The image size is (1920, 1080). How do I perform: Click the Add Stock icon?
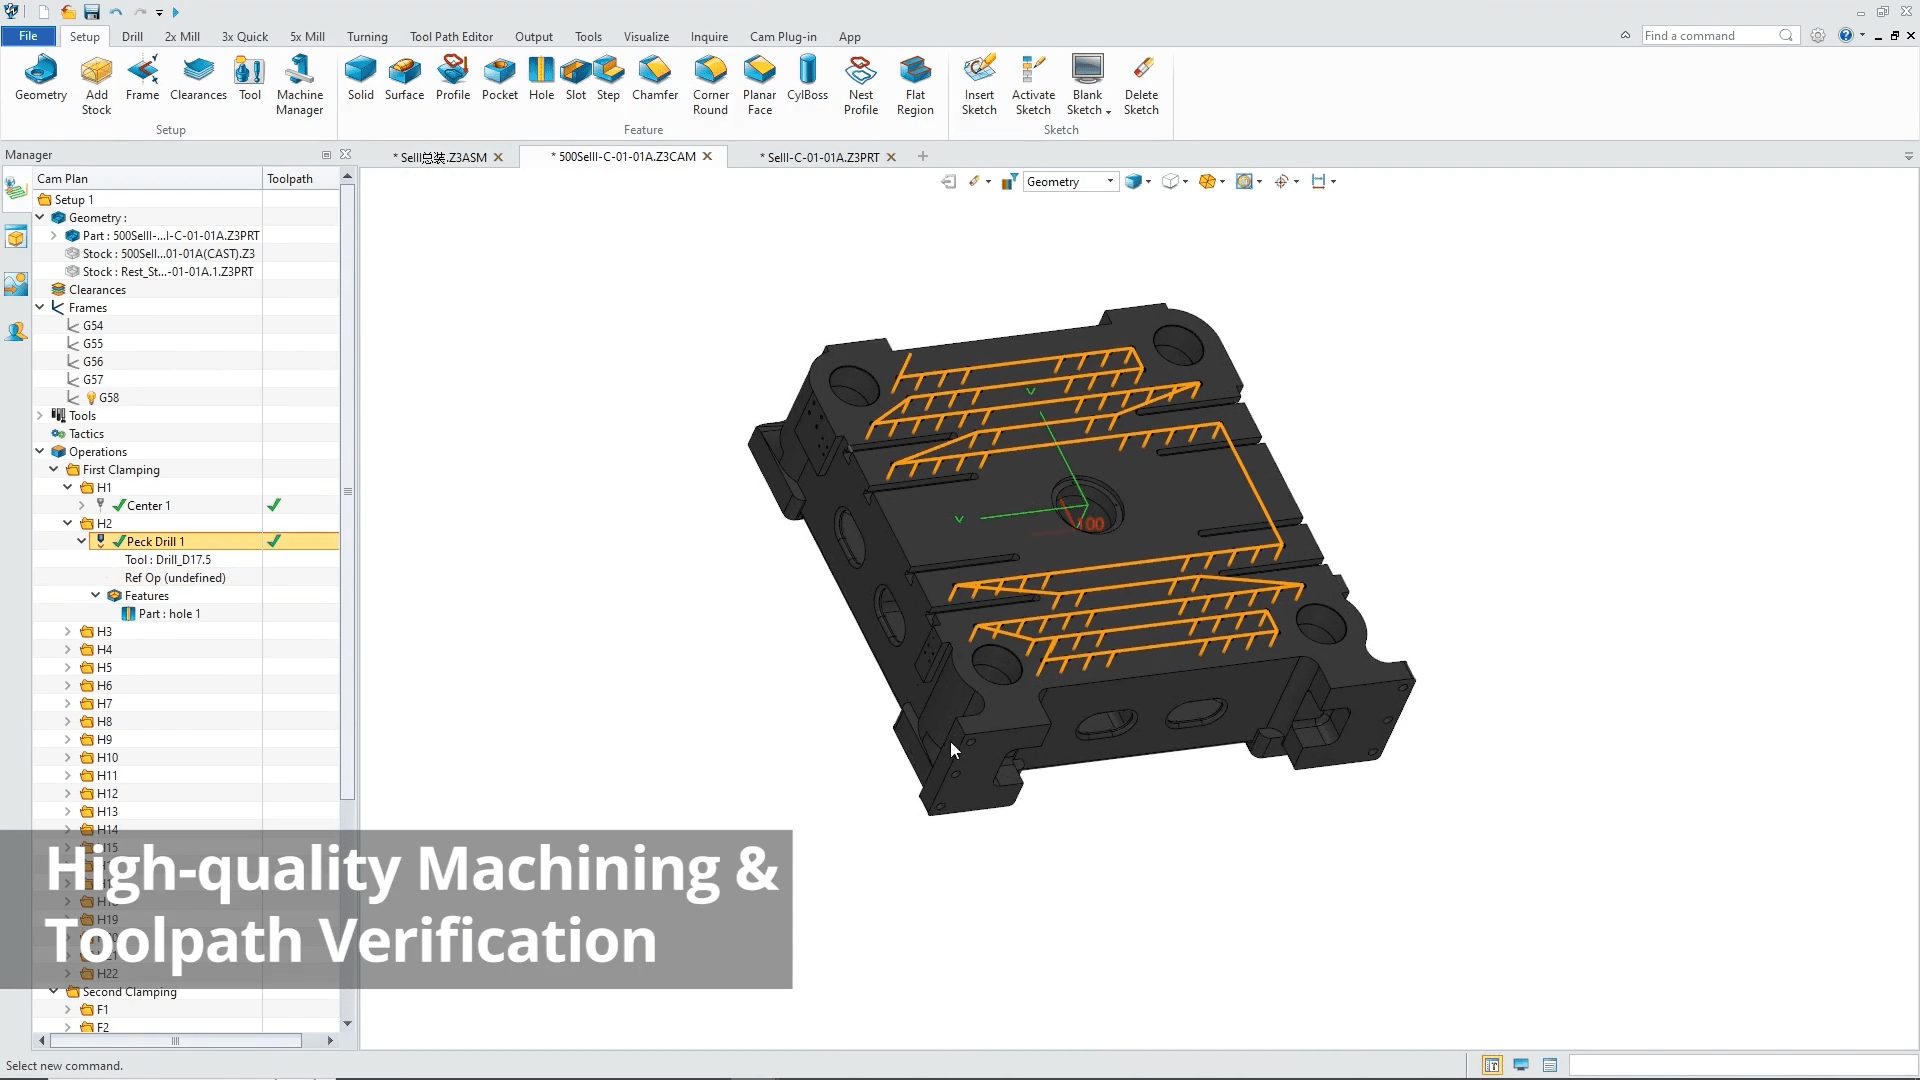96,72
